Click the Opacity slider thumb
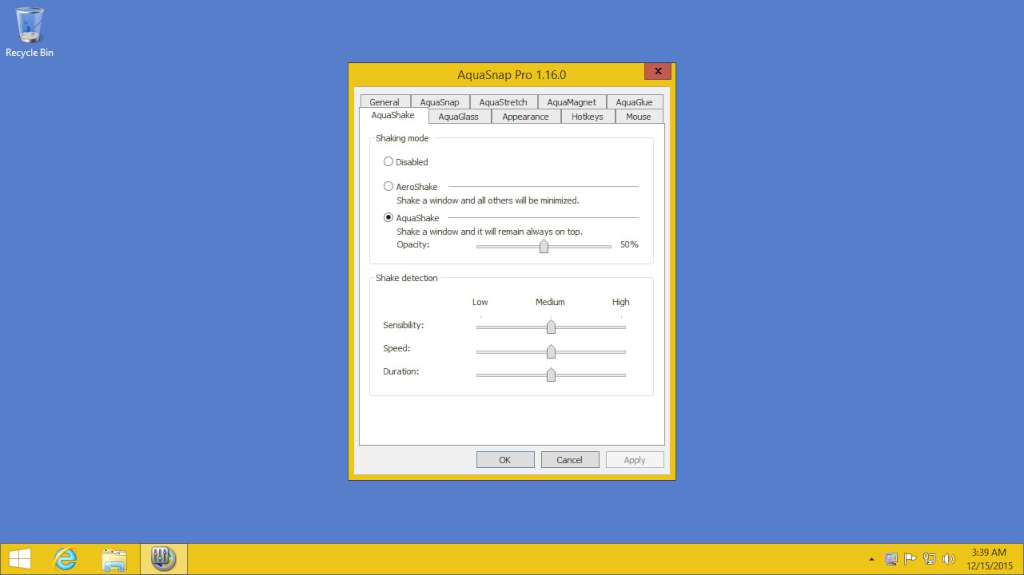This screenshot has height=575, width=1024. pyautogui.click(x=543, y=246)
